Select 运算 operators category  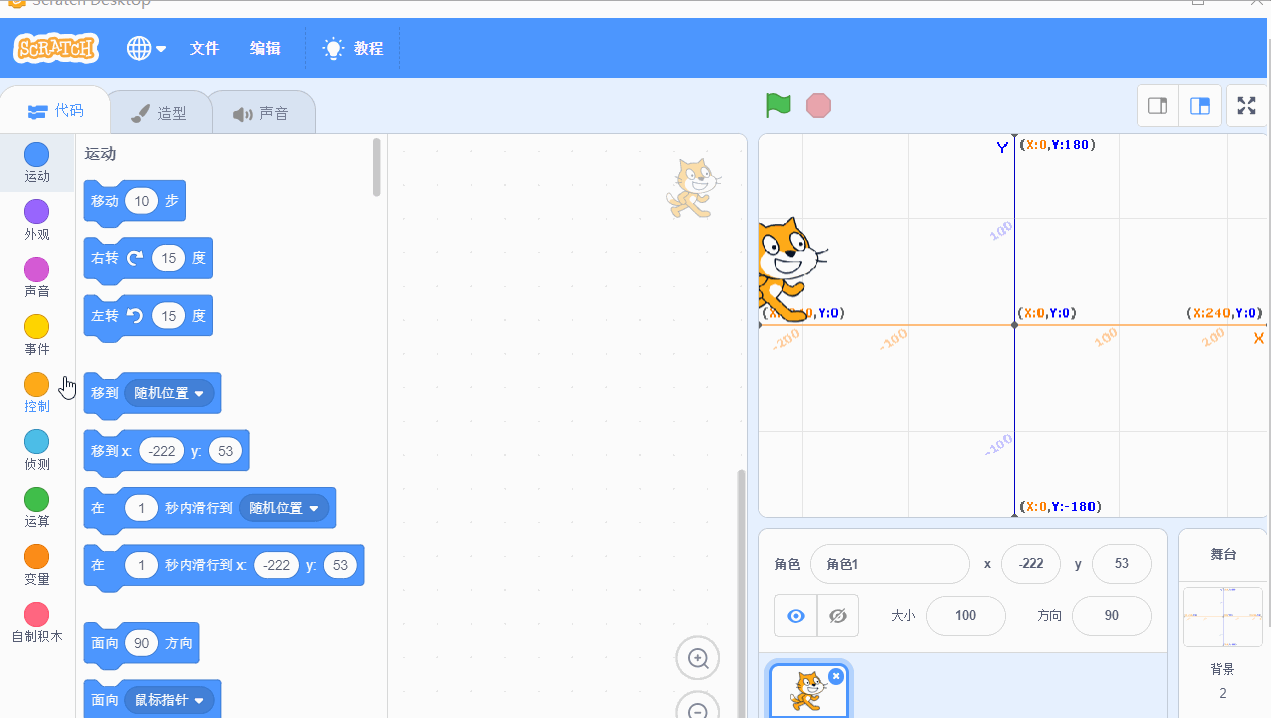point(37,508)
